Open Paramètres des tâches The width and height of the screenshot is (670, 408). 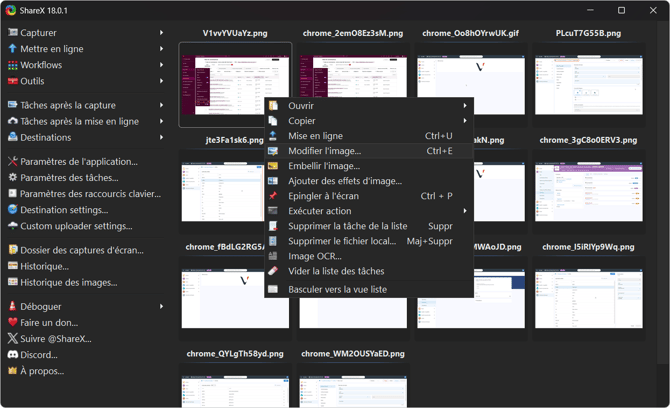[x=69, y=177]
